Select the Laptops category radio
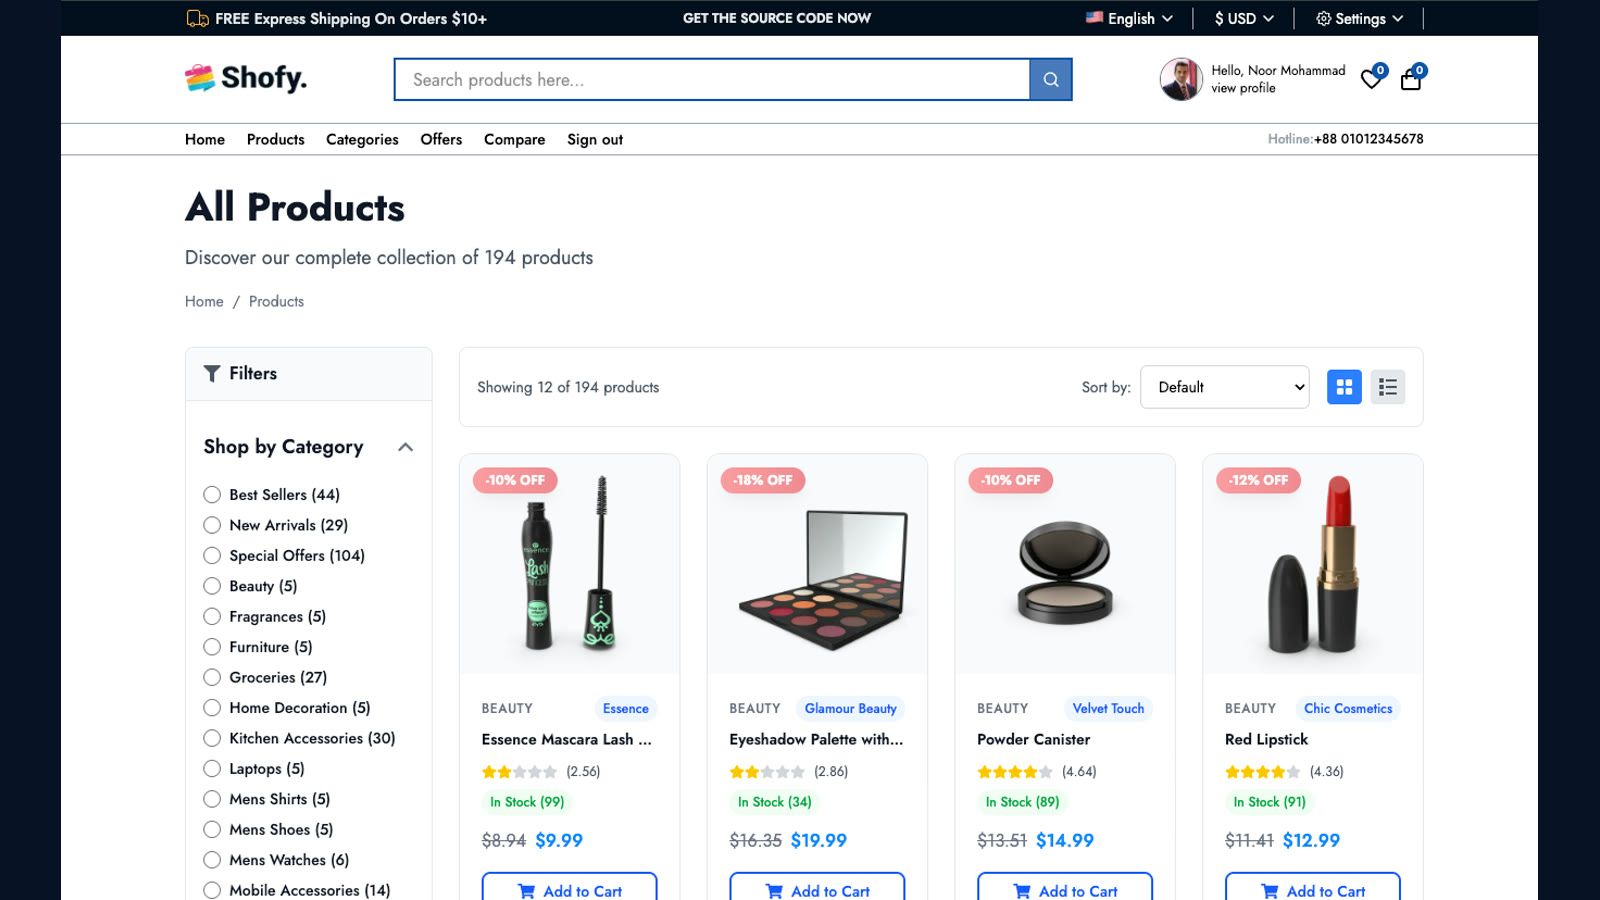This screenshot has width=1600, height=900. pyautogui.click(x=212, y=768)
